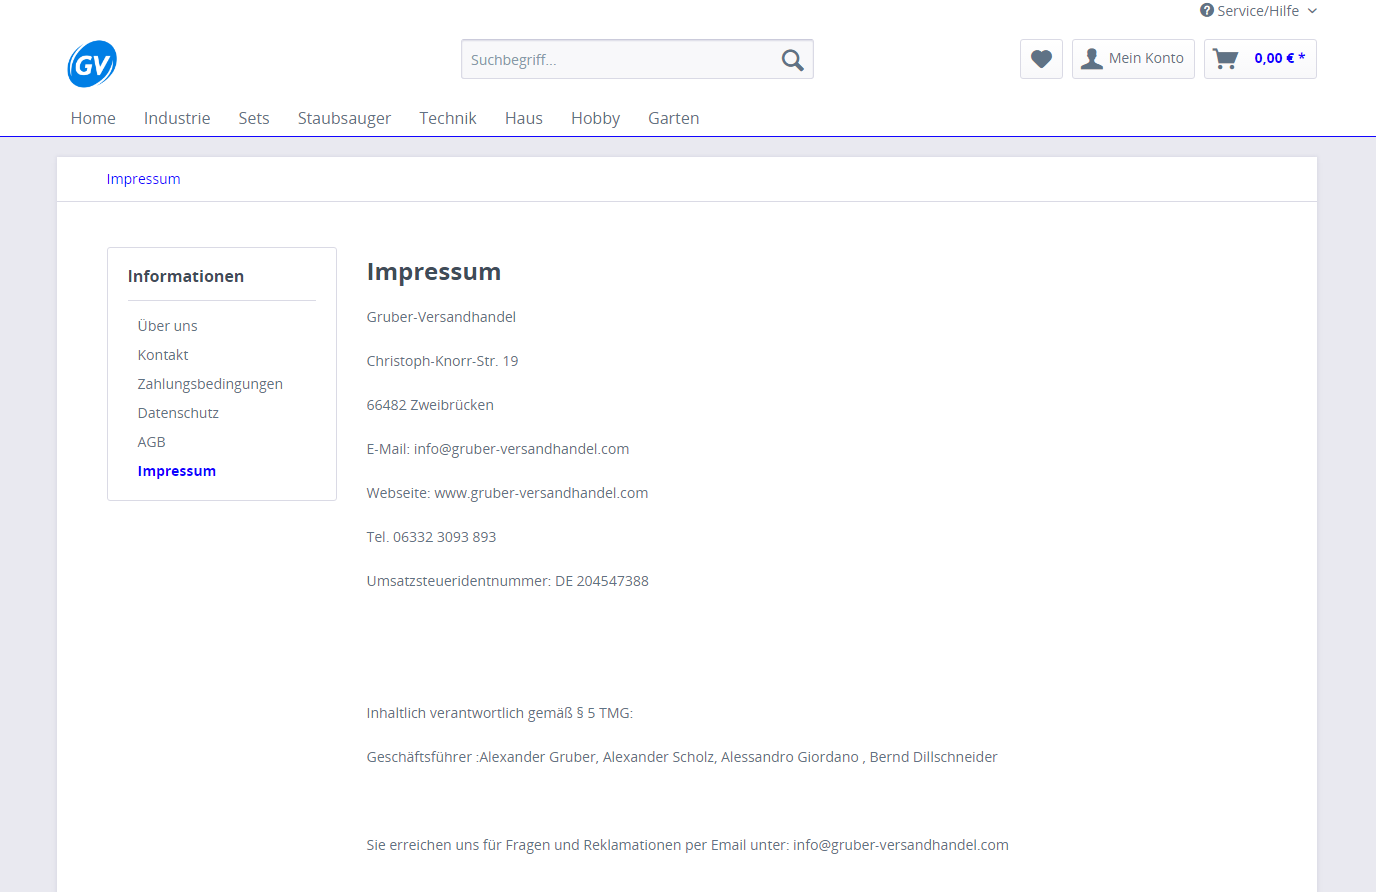The height and width of the screenshot is (892, 1376).
Task: Click the E-Mail info@gruber-versandhandel.com line
Action: tap(498, 449)
